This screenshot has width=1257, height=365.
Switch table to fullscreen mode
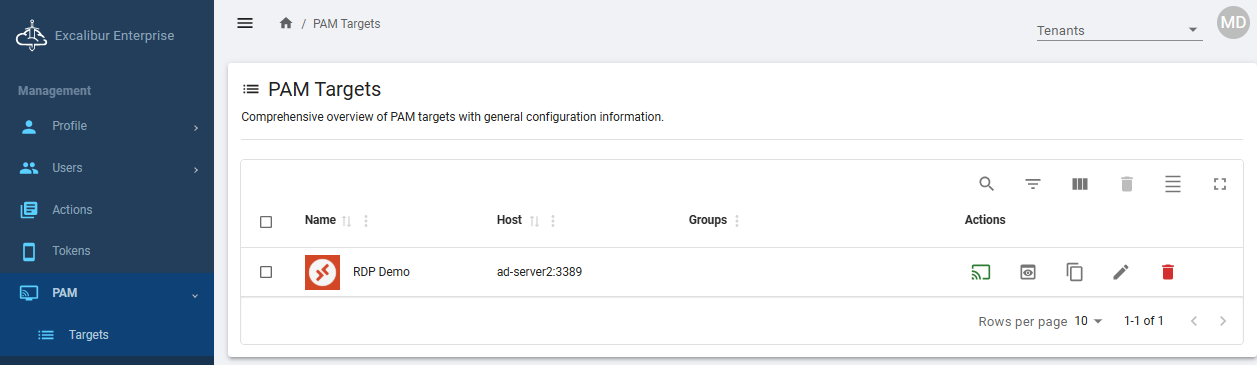point(1219,184)
